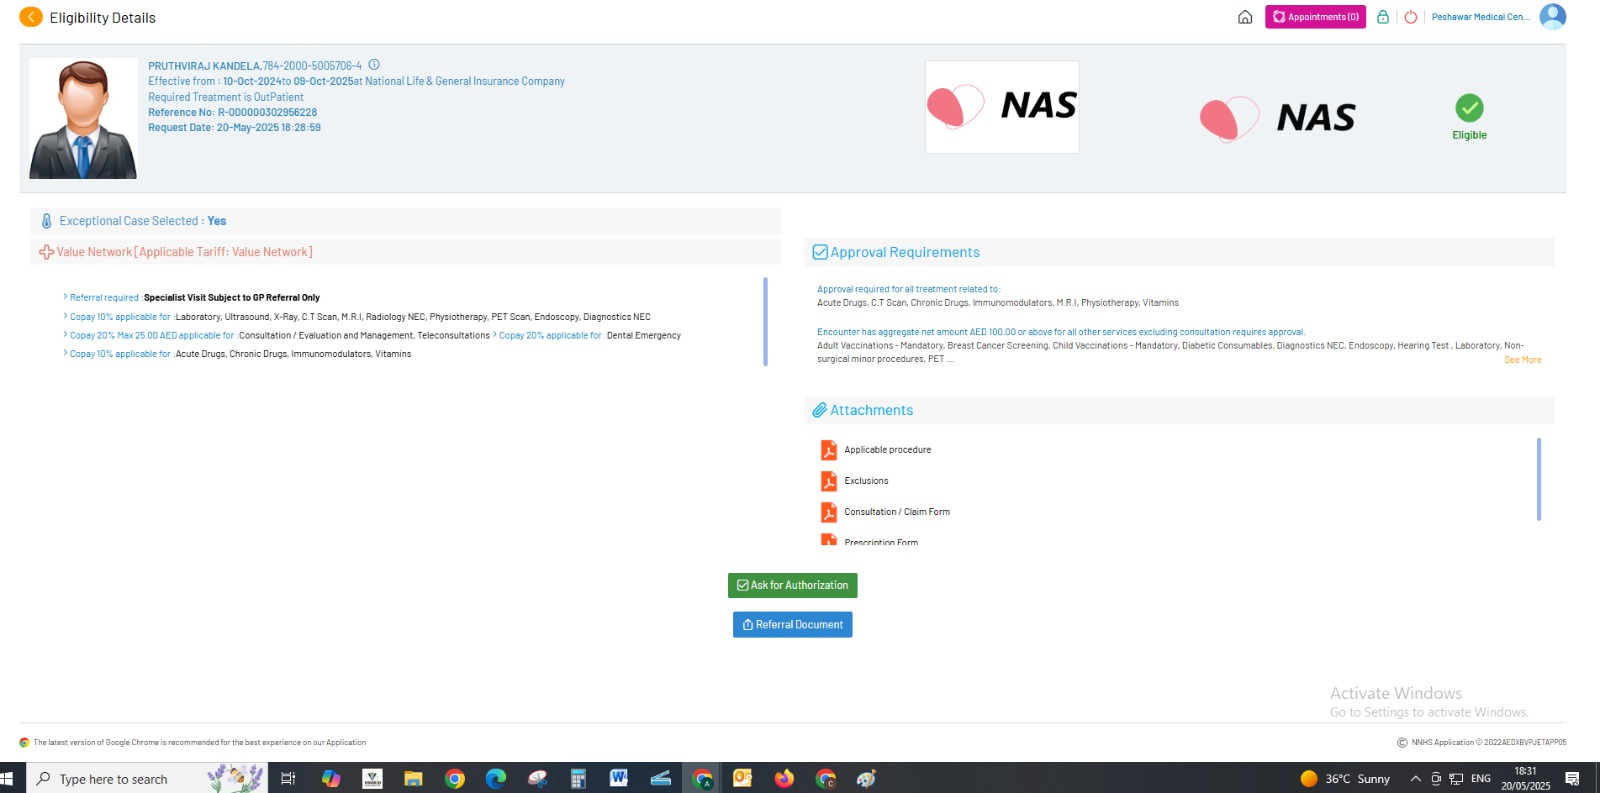
Task: Open the Applicable procedure attachment link
Action: coord(887,450)
